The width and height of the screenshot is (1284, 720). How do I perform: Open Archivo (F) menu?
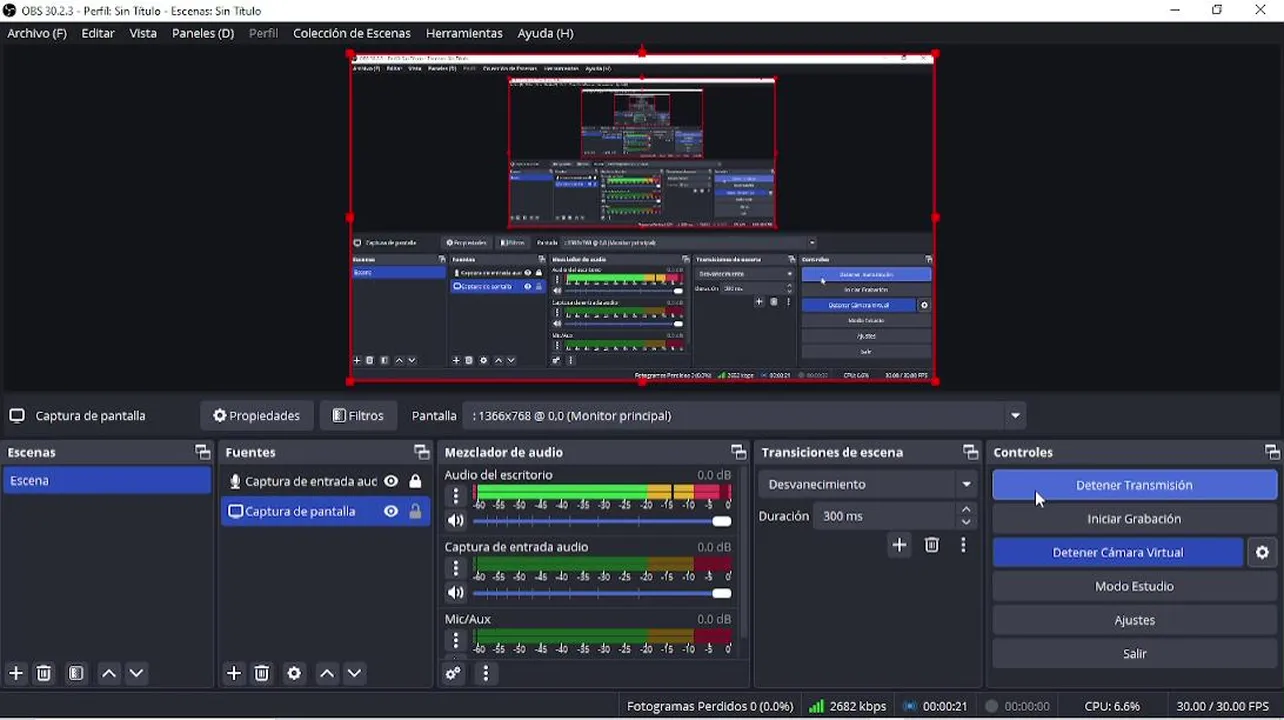pyautogui.click(x=37, y=33)
